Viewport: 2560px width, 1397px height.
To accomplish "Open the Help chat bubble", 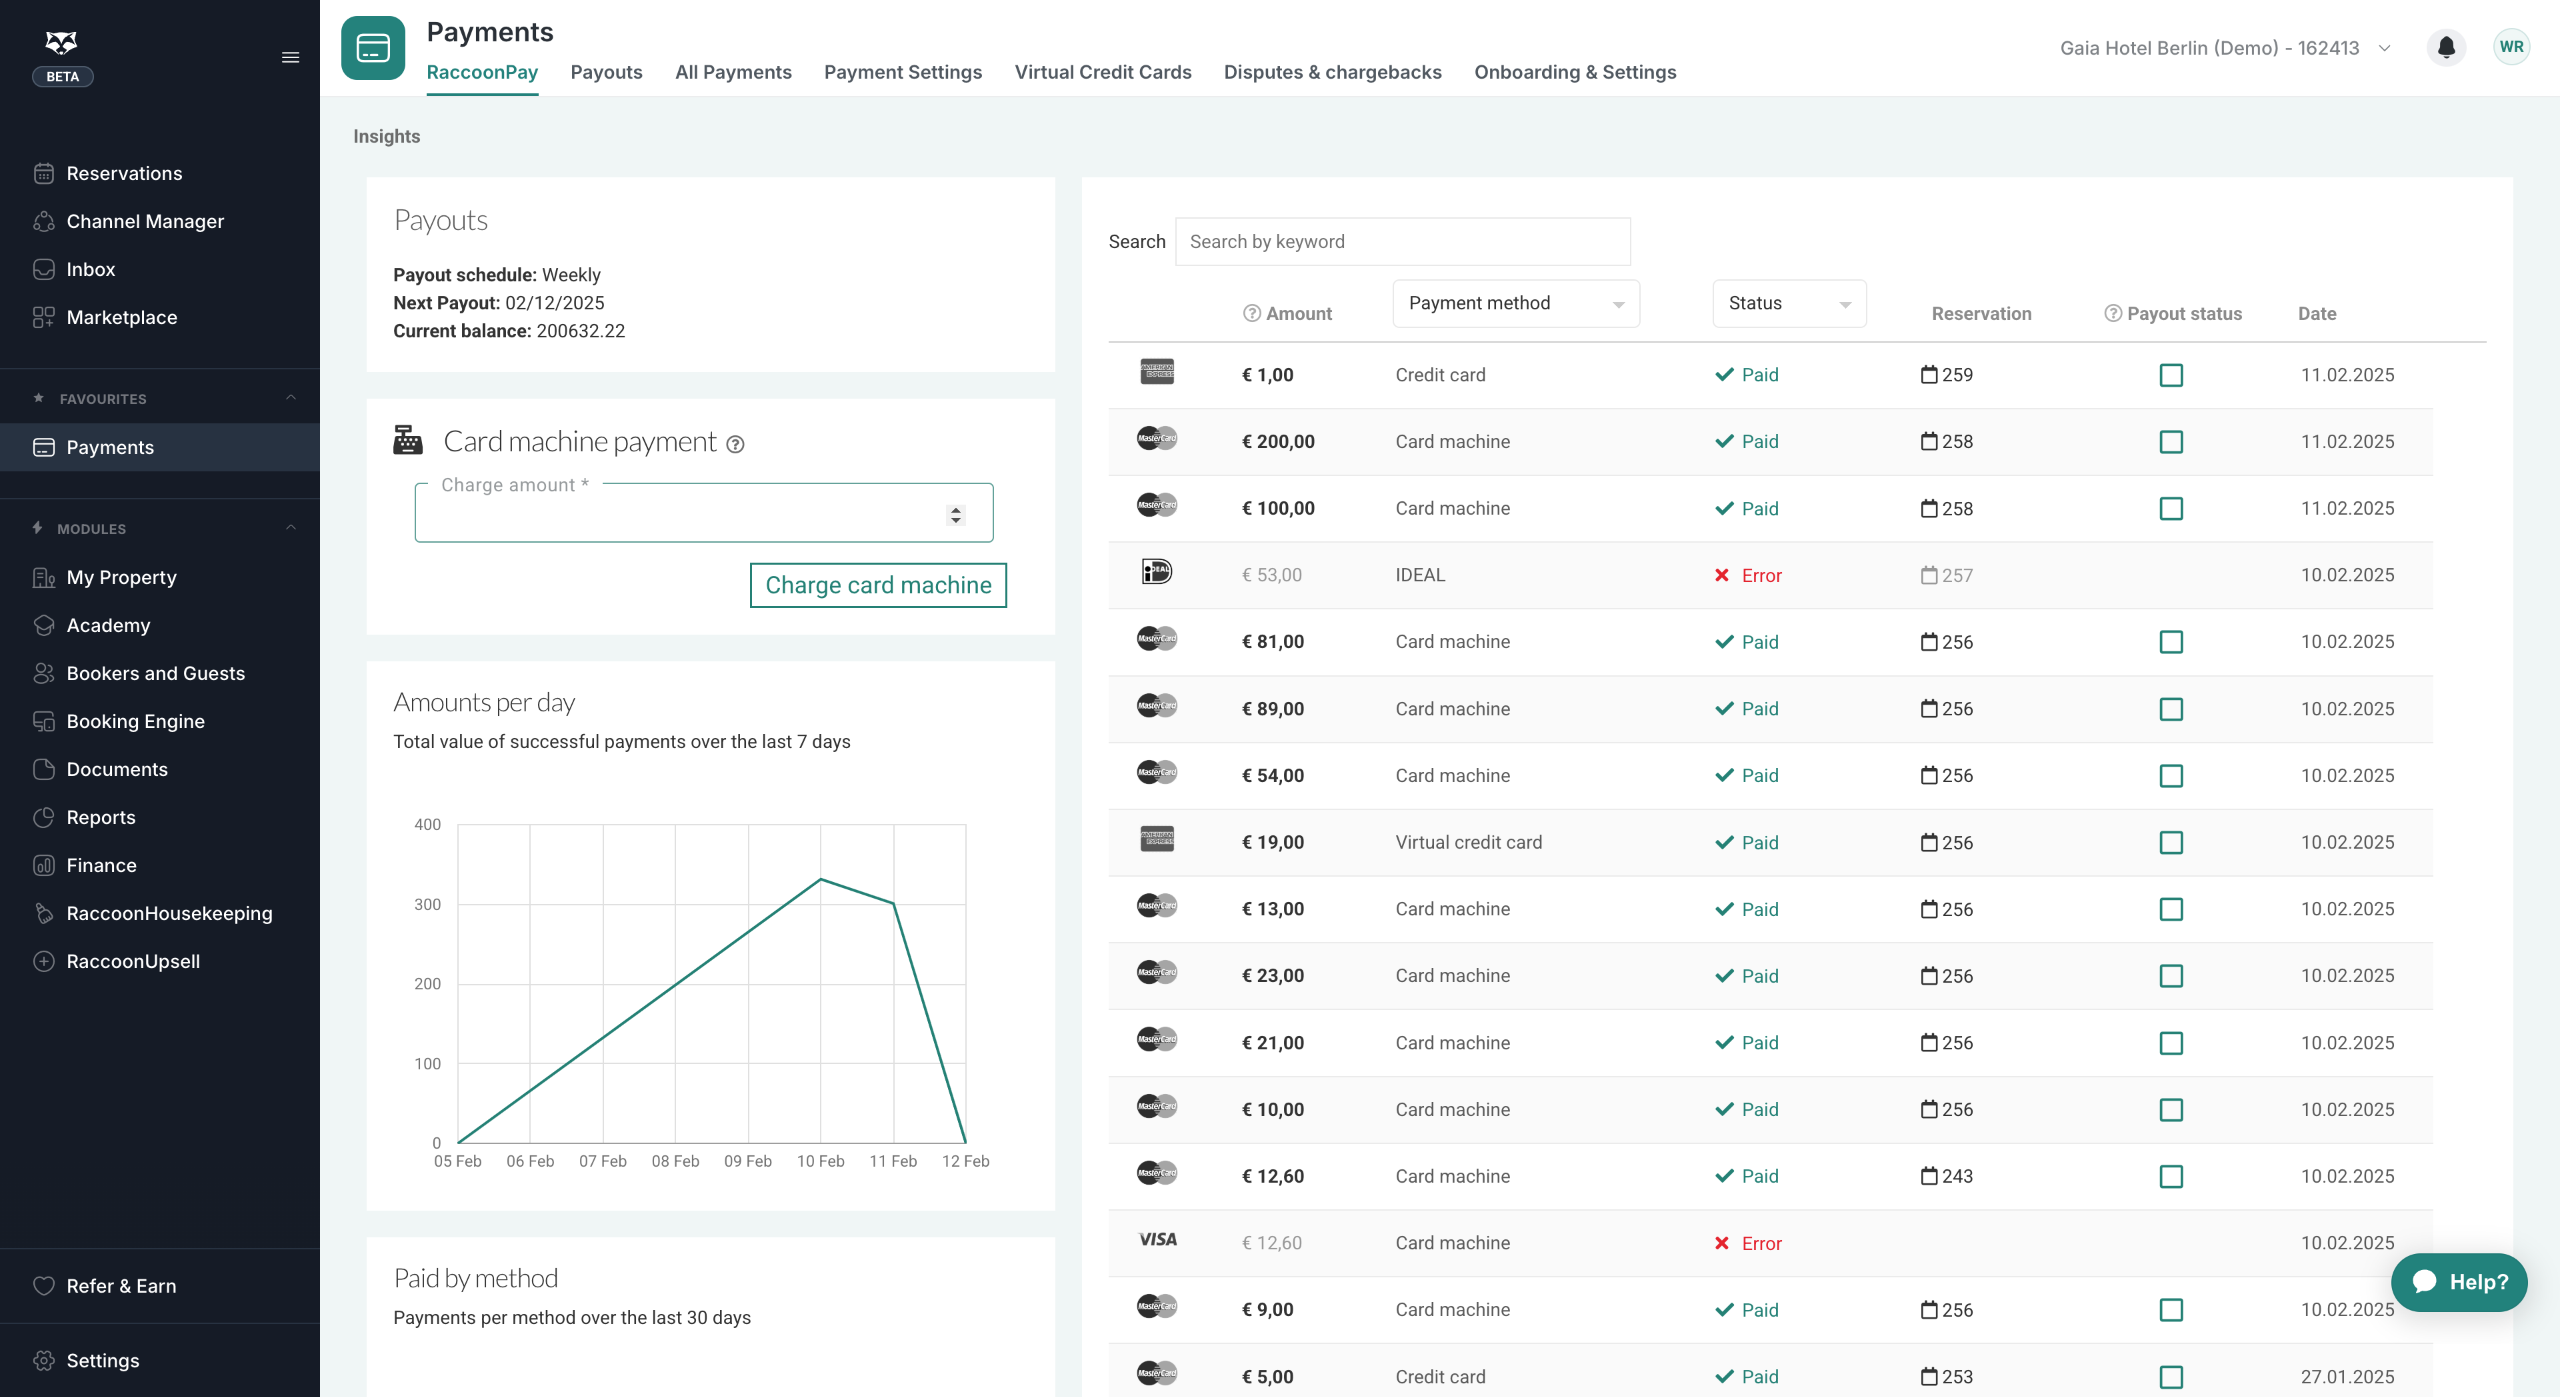I will click(2459, 1282).
